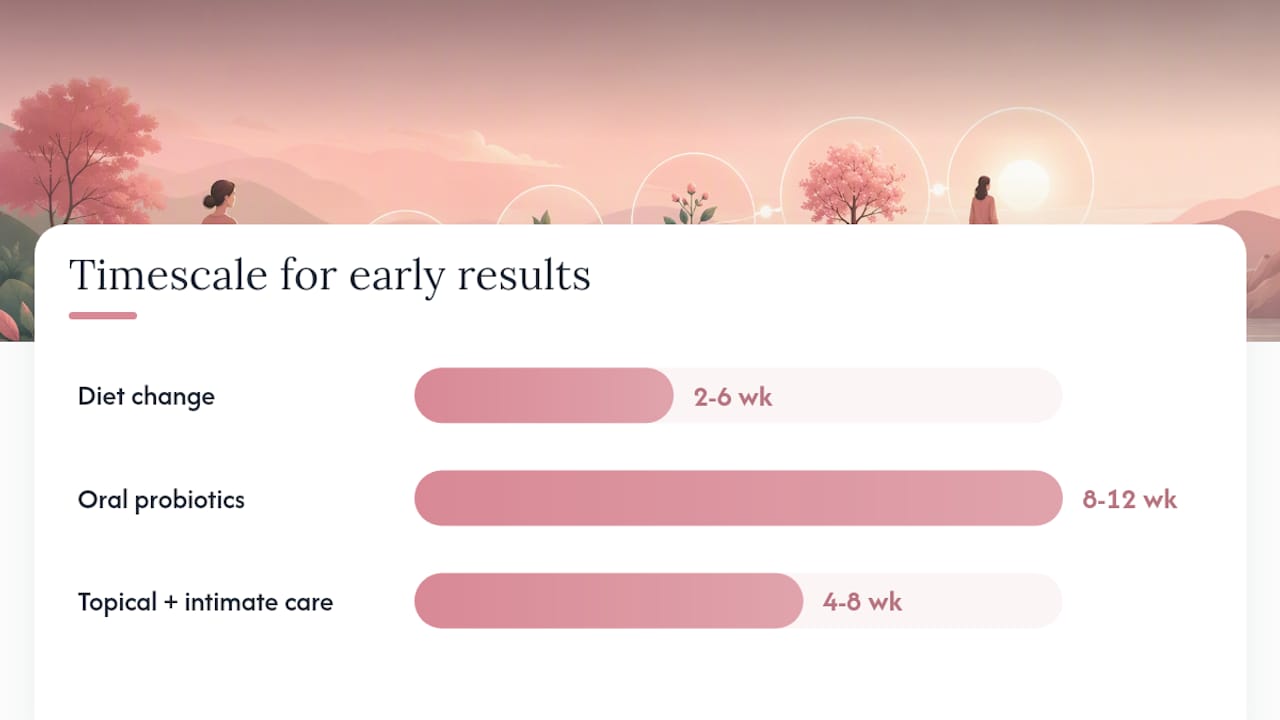Click the pink underline below the heading

pos(103,316)
